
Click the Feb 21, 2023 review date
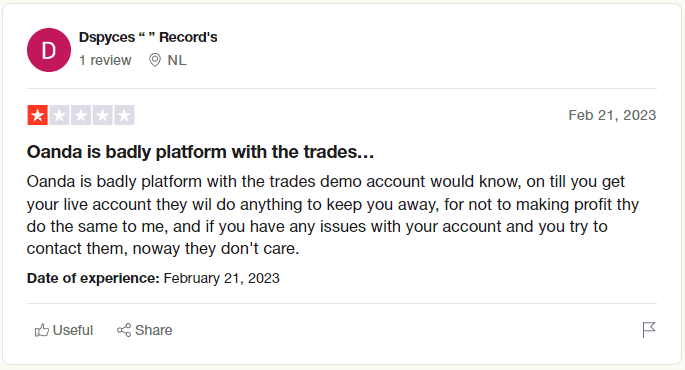[612, 115]
